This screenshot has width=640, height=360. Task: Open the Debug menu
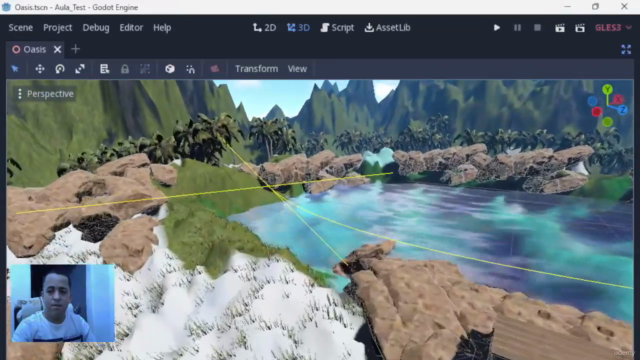click(x=96, y=28)
